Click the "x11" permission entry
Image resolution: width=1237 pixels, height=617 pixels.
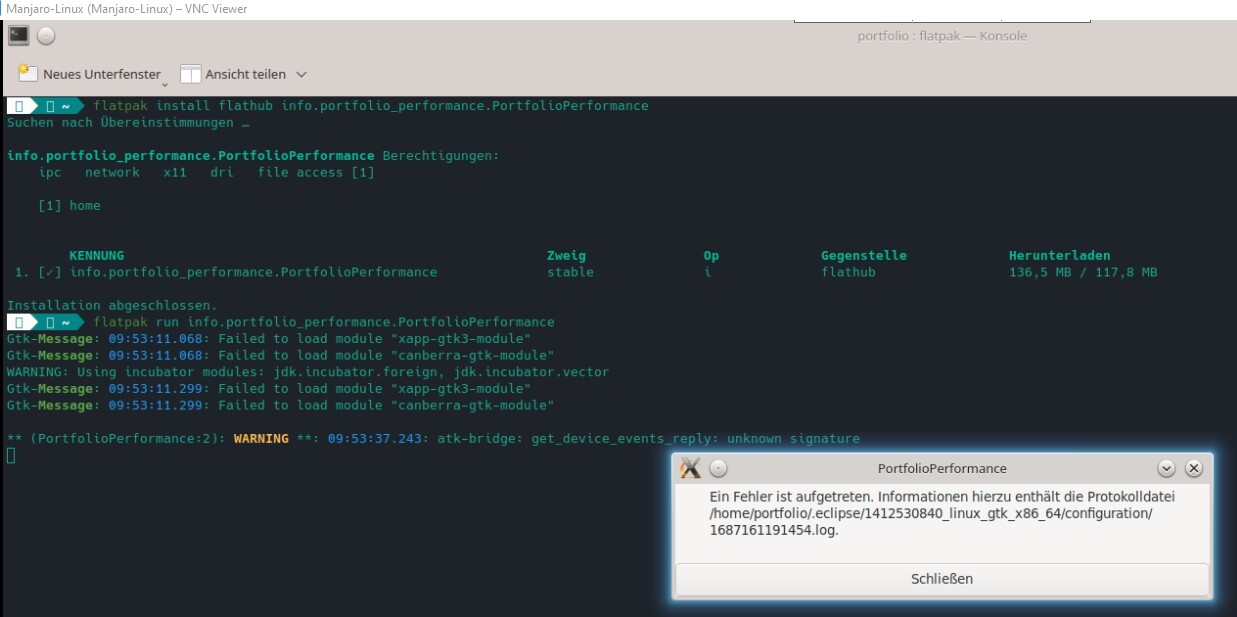175,172
